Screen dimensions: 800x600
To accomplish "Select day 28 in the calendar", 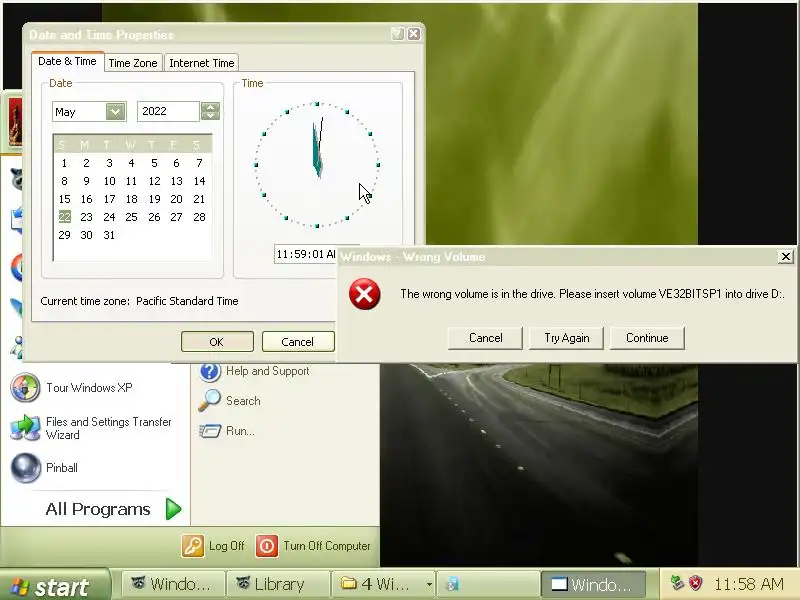I will point(199,217).
